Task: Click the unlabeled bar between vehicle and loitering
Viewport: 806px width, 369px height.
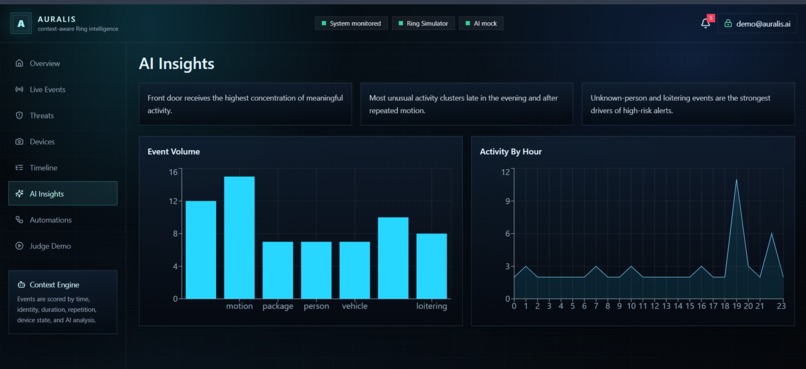Action: (x=393, y=258)
